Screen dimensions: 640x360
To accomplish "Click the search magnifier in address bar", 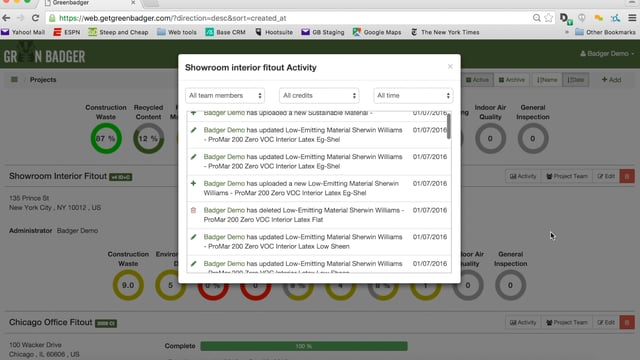I will 537,18.
